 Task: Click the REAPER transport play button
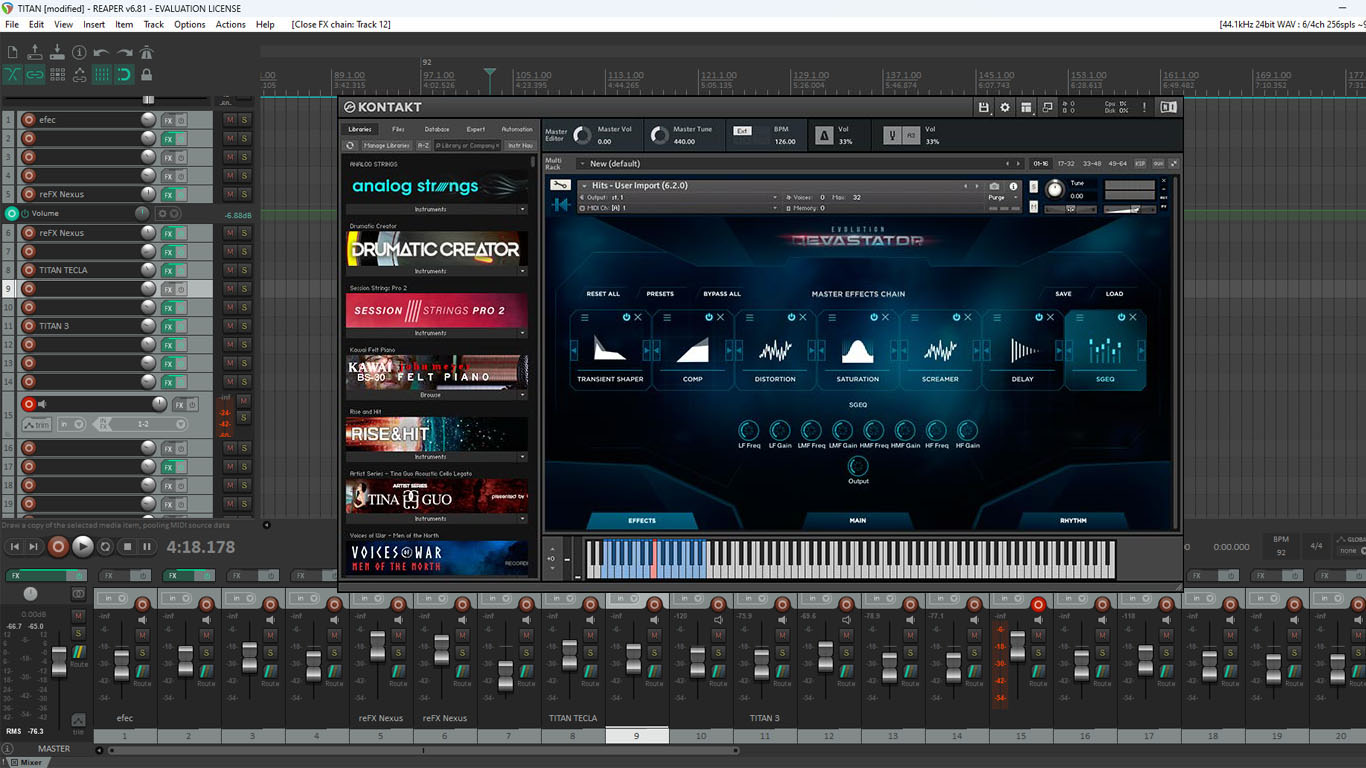tap(83, 546)
